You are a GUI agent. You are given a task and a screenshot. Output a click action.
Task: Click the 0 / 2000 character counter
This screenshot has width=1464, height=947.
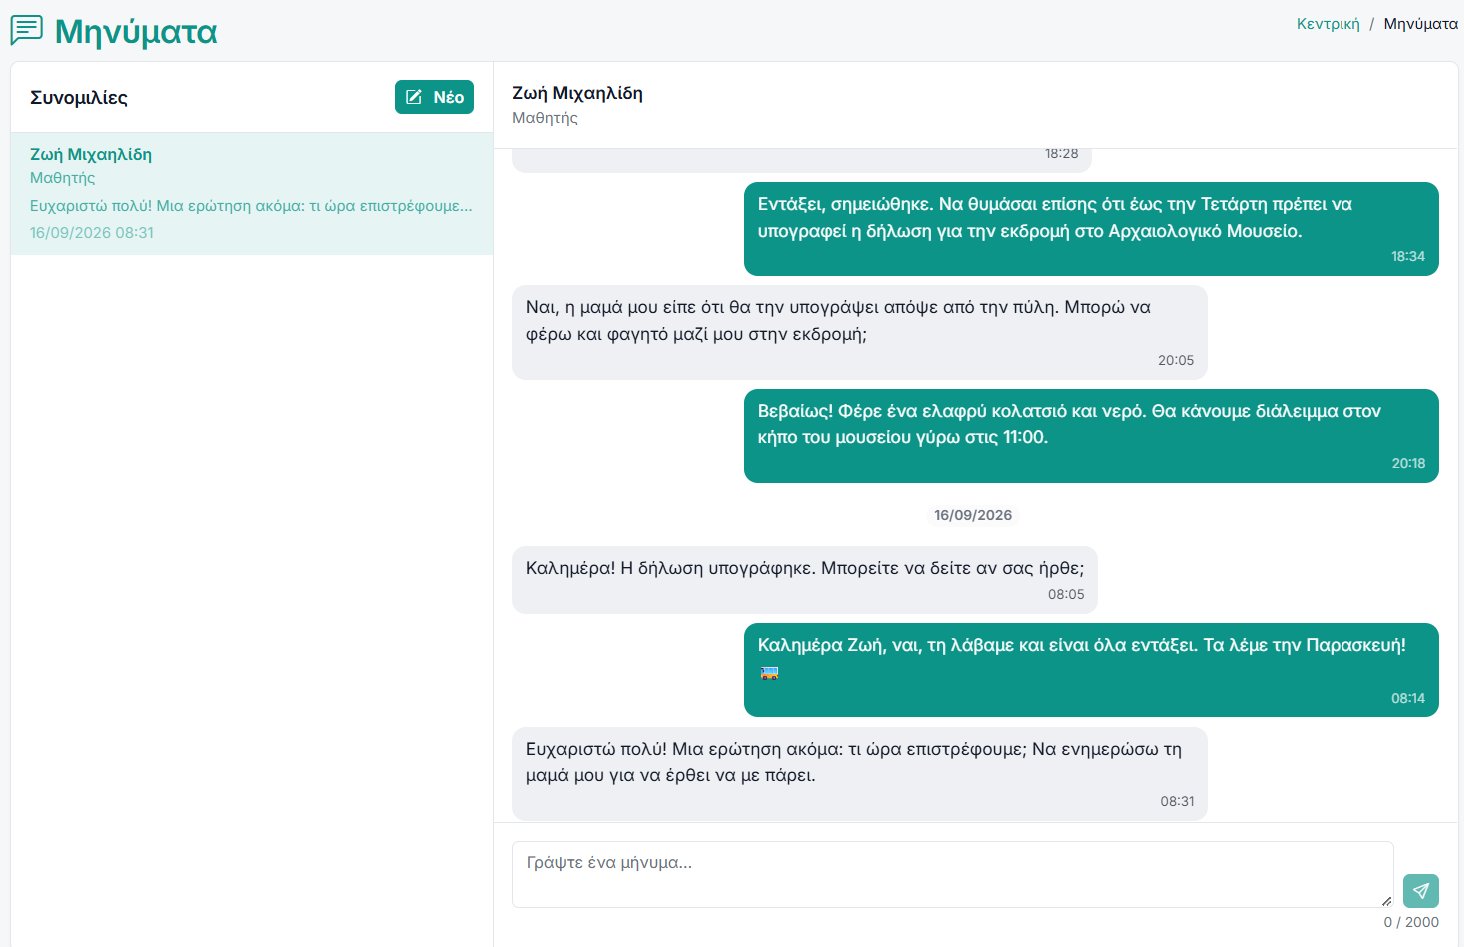pyautogui.click(x=1411, y=922)
